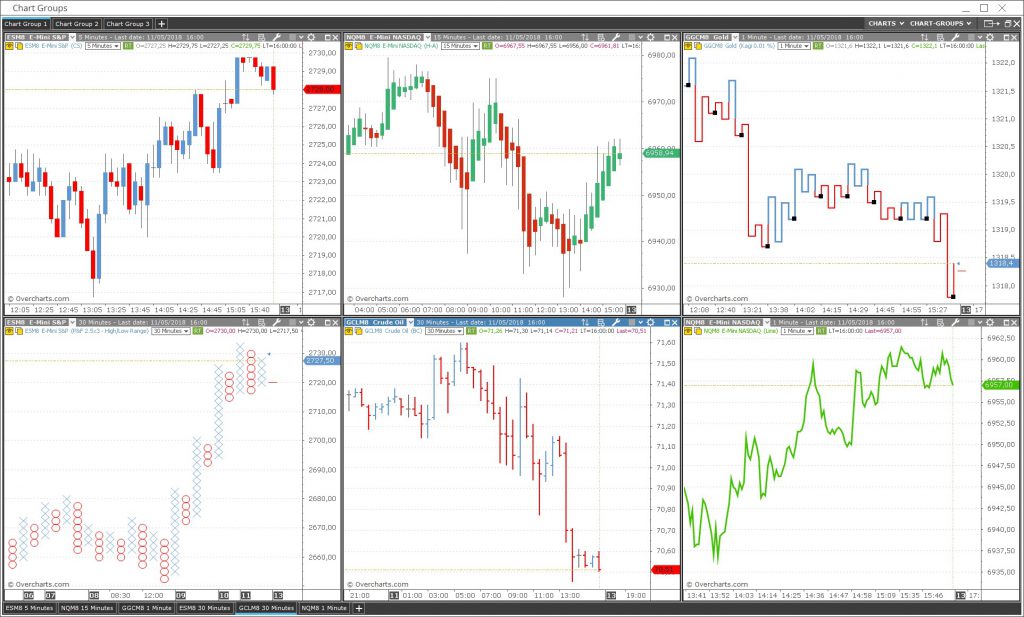Image resolution: width=1024 pixels, height=617 pixels.
Task: Open the 5 Minutes timeframe dropdown on ESM8
Action: click(x=102, y=46)
